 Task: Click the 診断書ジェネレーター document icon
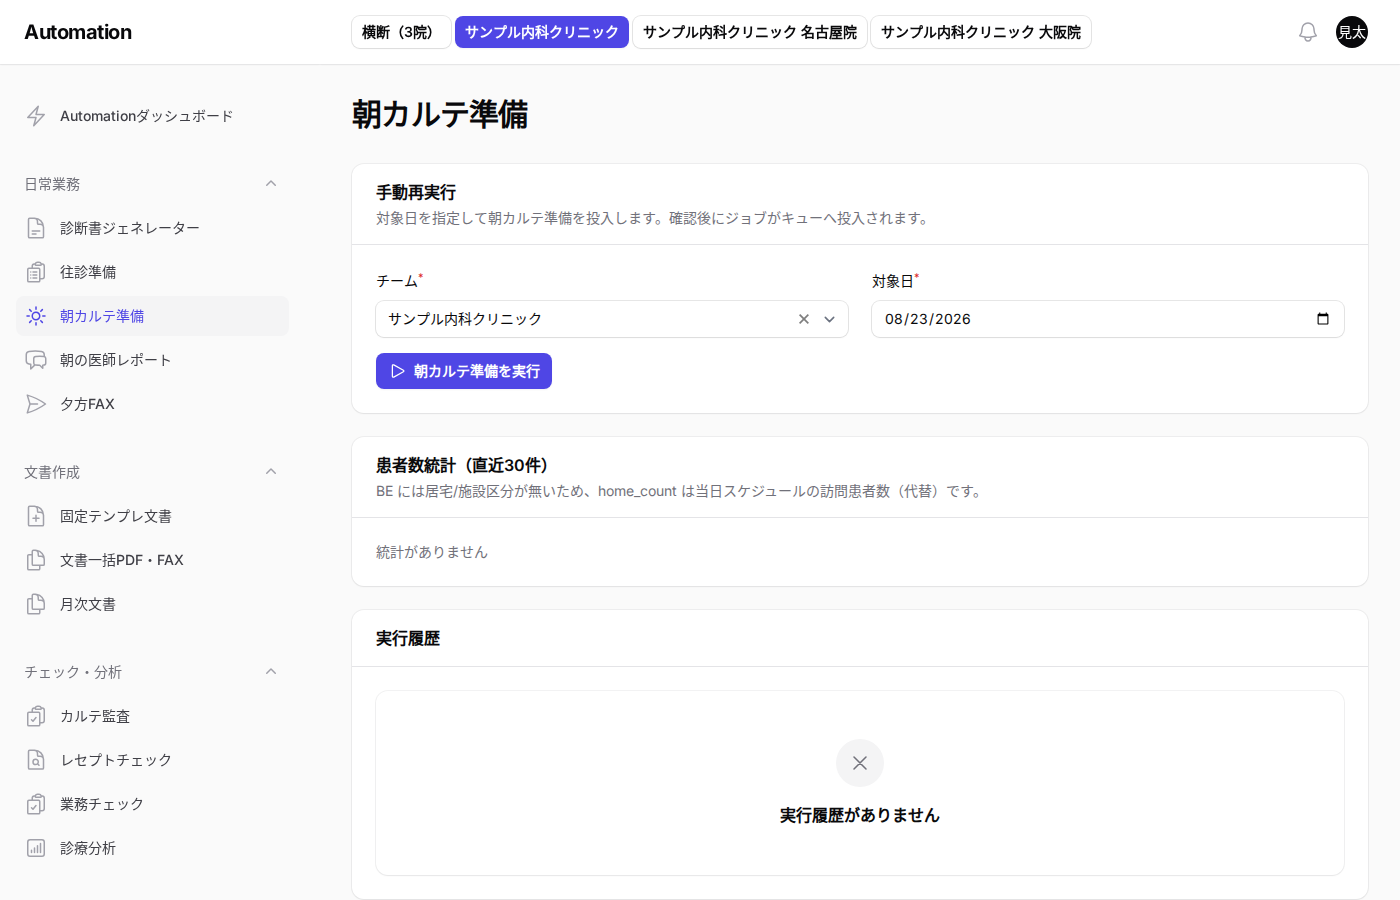pyautogui.click(x=36, y=228)
